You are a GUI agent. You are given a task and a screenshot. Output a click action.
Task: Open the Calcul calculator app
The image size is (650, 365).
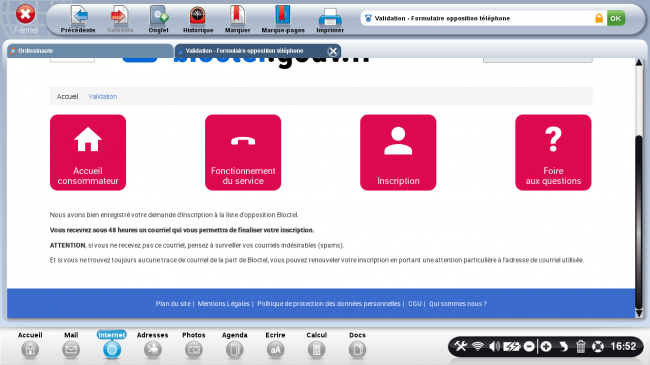[x=316, y=345]
